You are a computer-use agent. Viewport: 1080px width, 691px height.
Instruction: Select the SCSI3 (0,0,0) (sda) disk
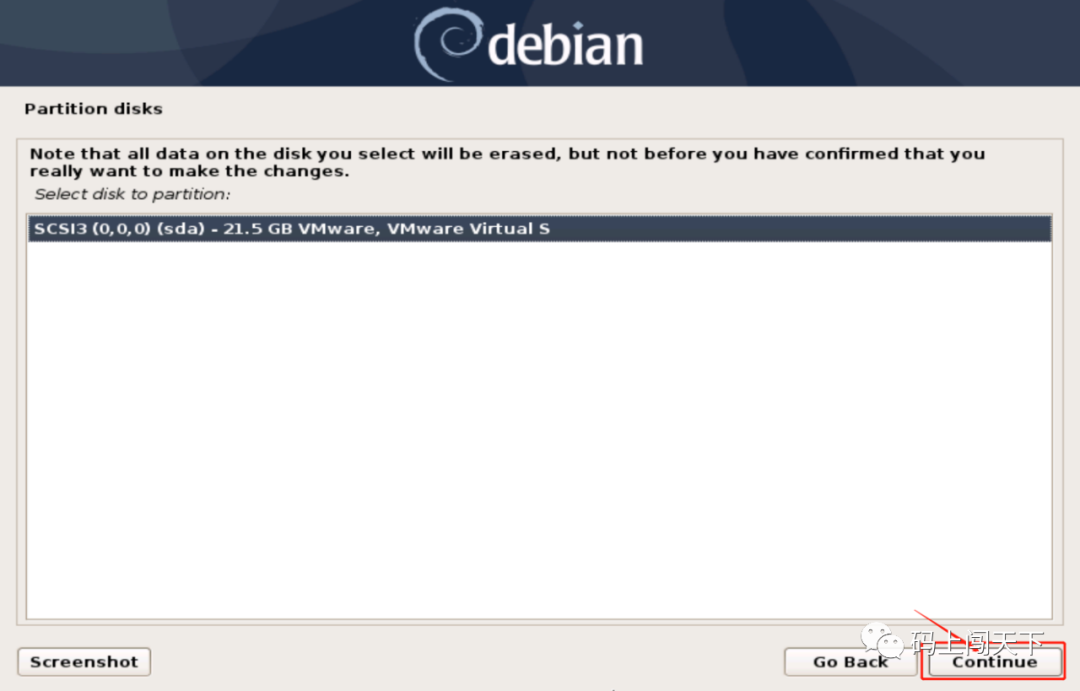pyautogui.click(x=539, y=229)
